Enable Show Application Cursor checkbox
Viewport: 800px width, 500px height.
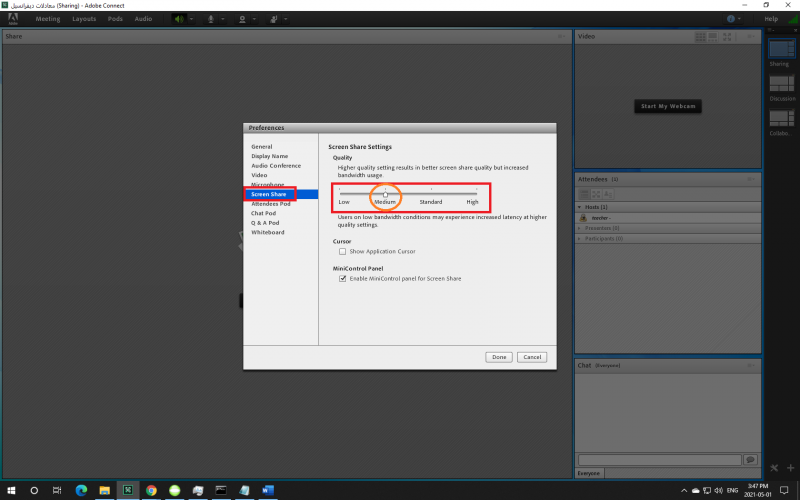click(342, 251)
